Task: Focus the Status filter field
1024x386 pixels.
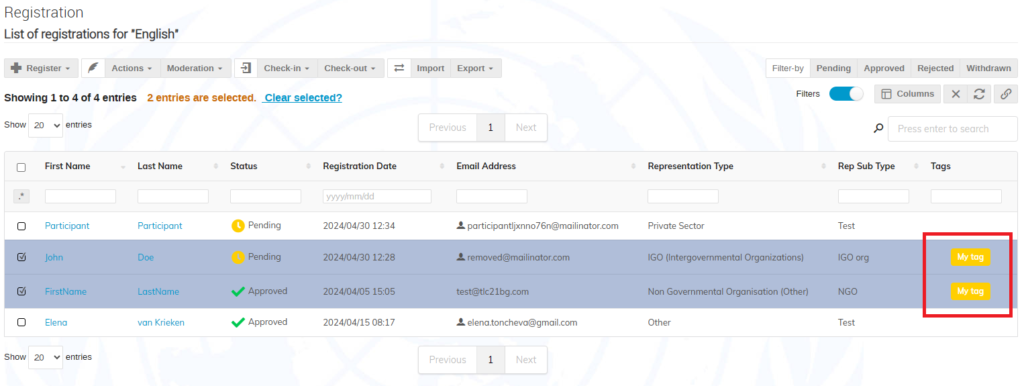Action: [x=266, y=196]
